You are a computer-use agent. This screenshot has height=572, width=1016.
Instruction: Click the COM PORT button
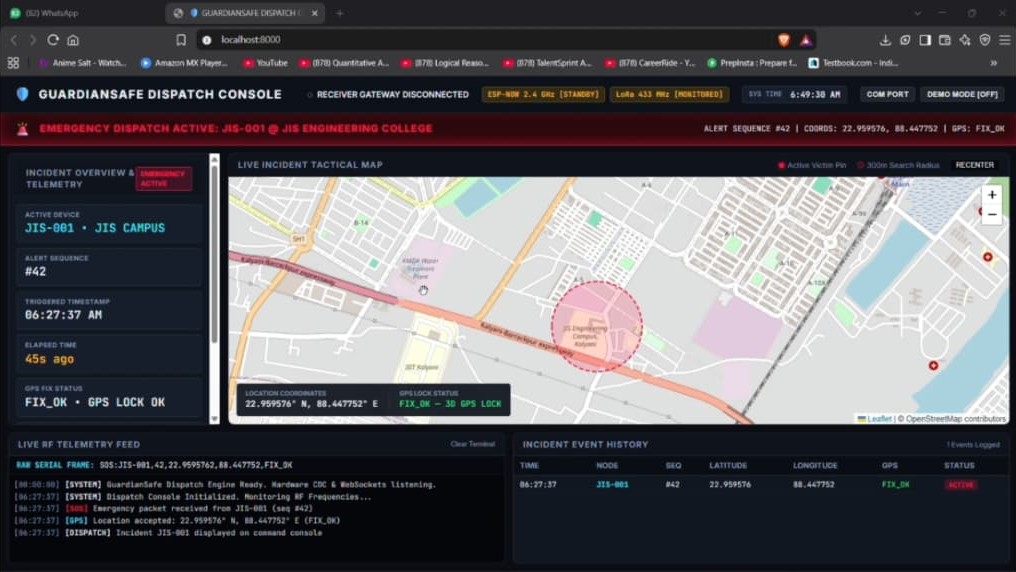coord(887,95)
